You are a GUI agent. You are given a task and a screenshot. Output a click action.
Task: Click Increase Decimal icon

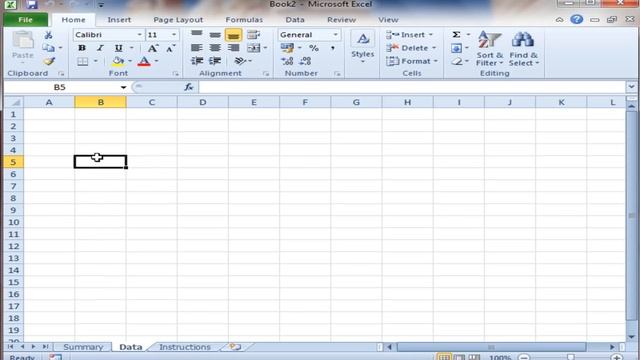click(x=287, y=61)
